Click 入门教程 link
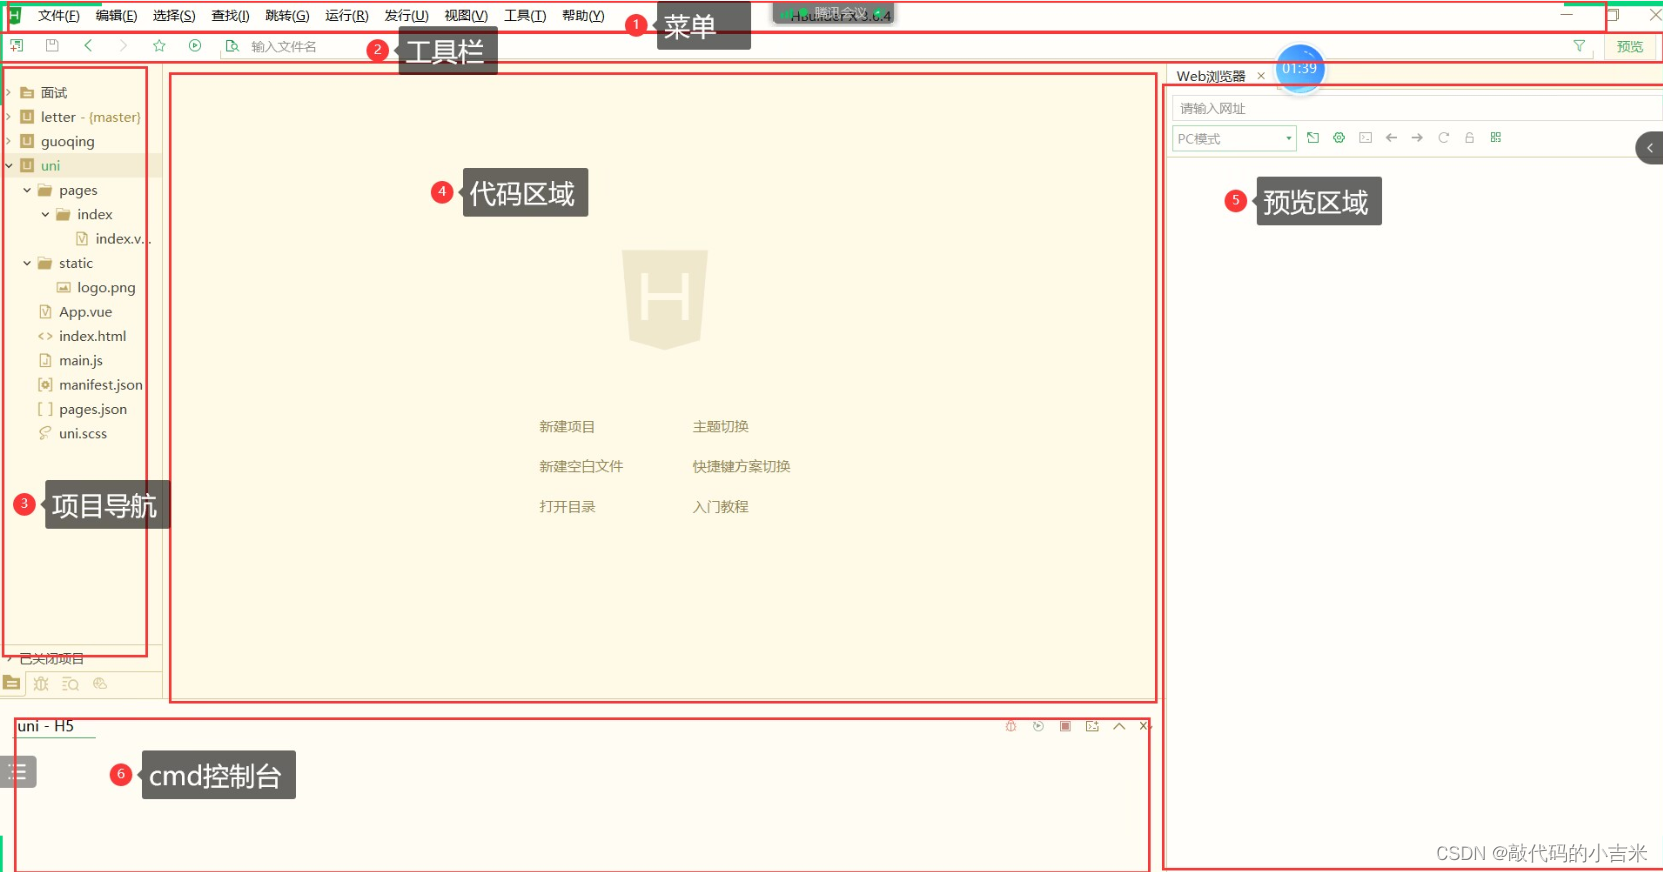 pyautogui.click(x=720, y=507)
